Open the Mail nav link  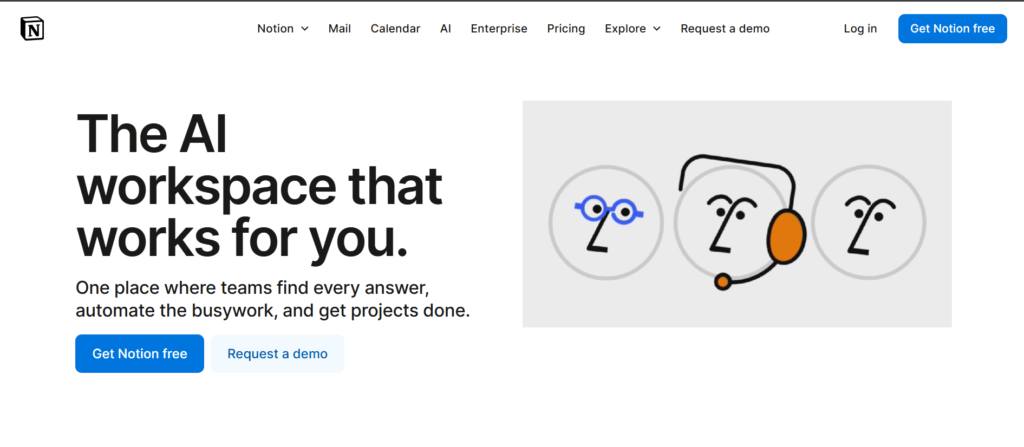[x=340, y=29]
